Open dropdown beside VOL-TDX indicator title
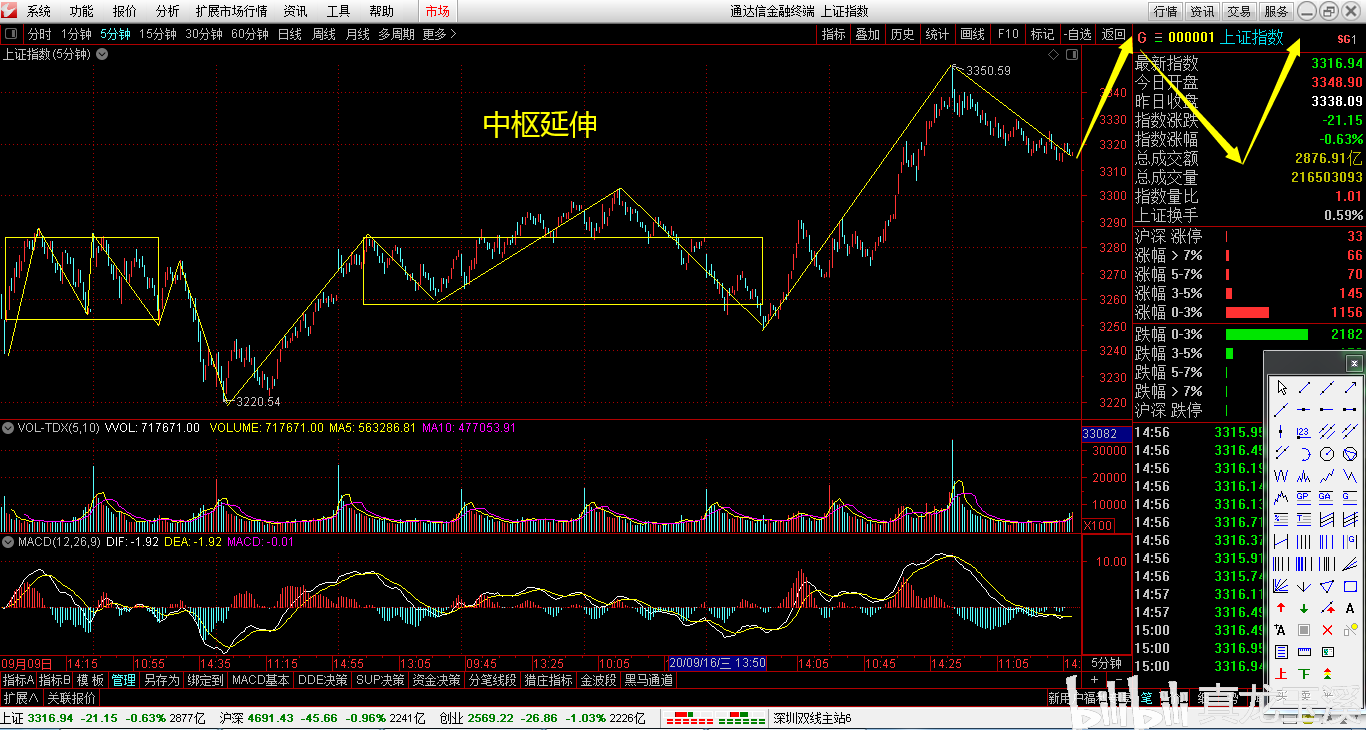Image resolution: width=1366 pixels, height=730 pixels. coord(9,428)
